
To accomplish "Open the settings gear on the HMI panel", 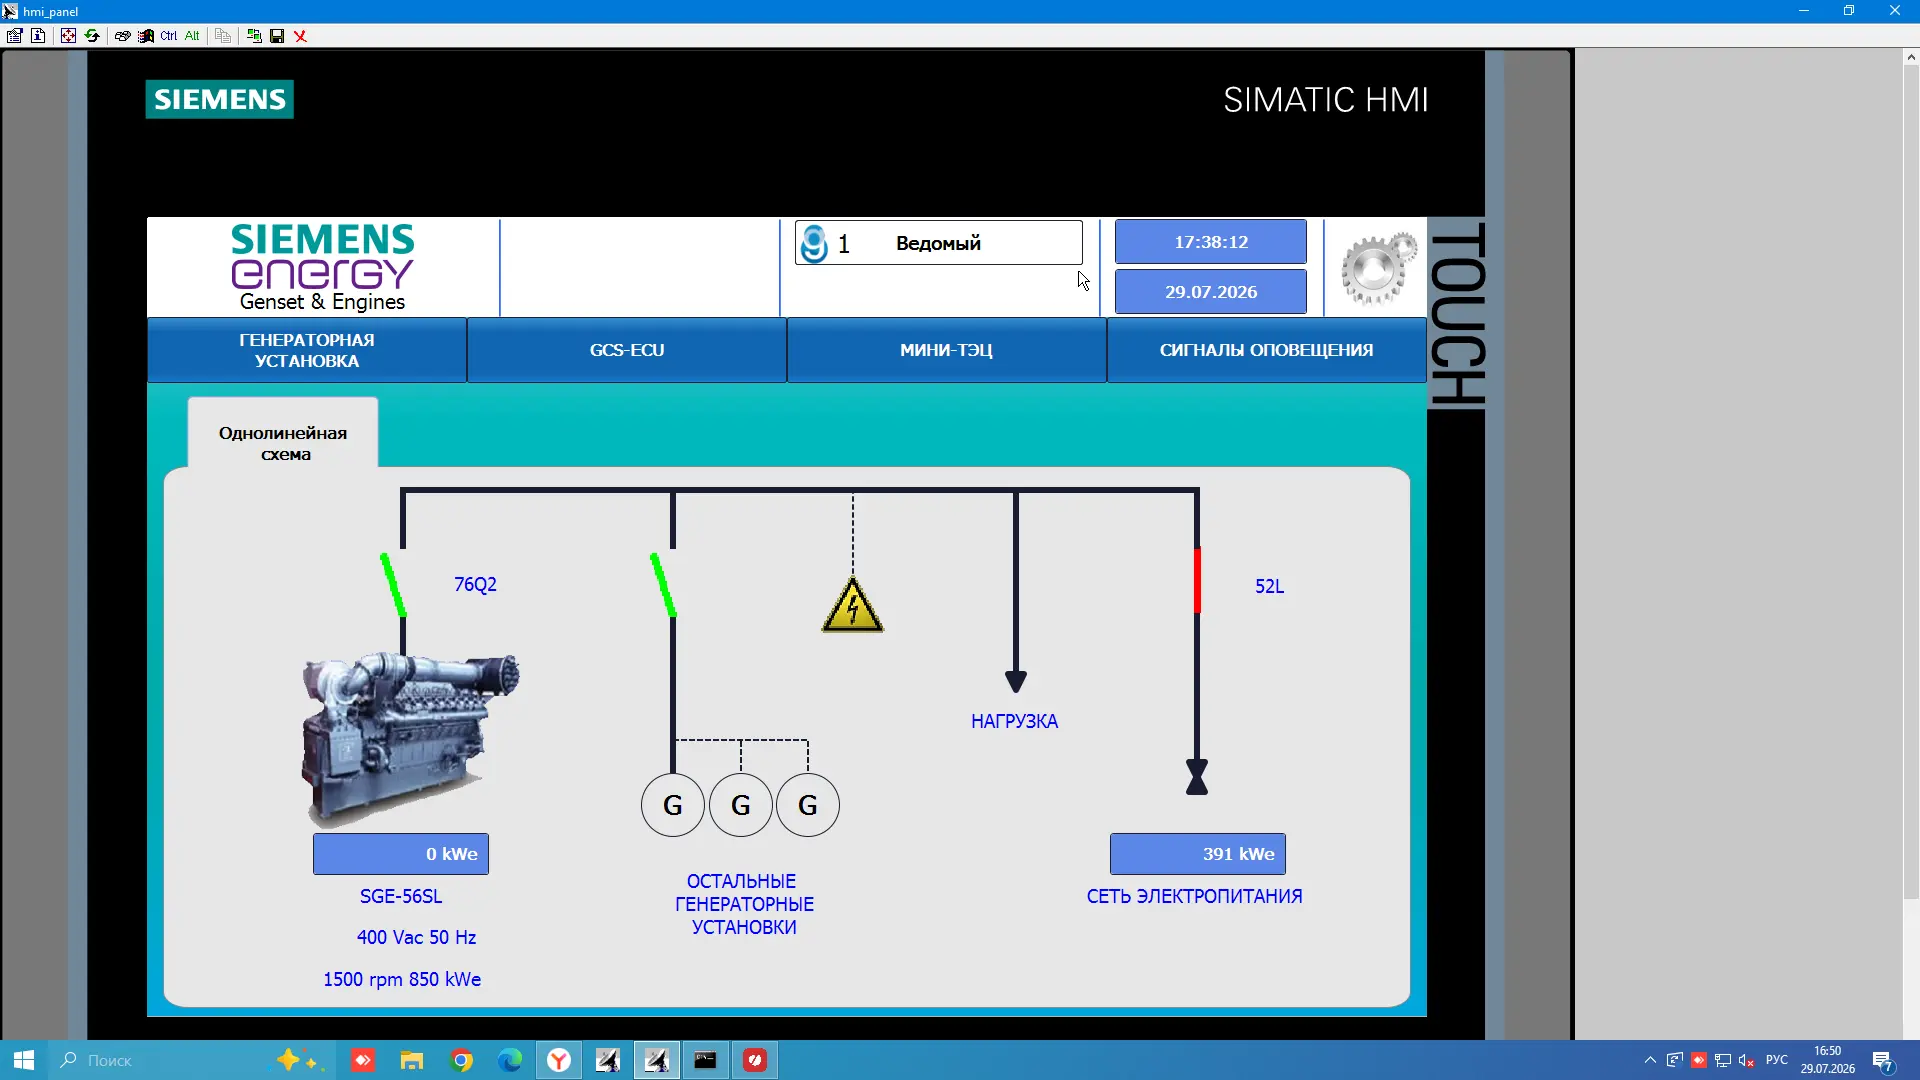I will point(1378,268).
